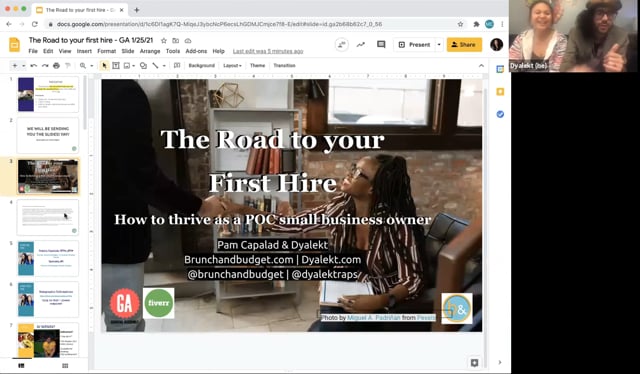The height and width of the screenshot is (374, 640).
Task: Click the Transition button
Action: tap(284, 65)
